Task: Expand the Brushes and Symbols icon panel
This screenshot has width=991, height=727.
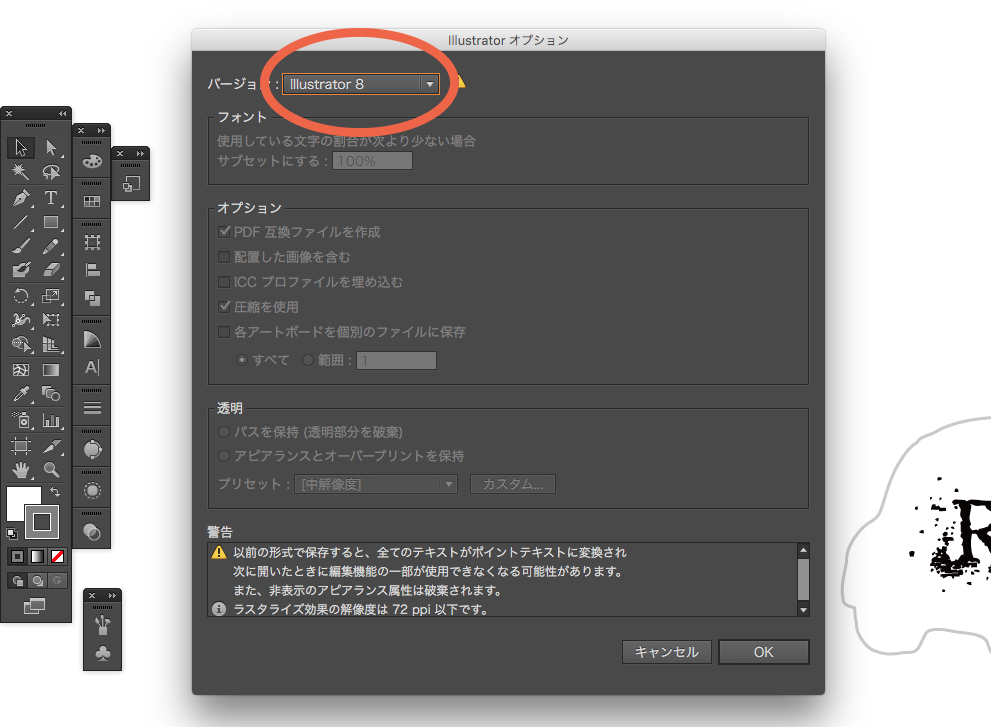Action: pos(112,596)
